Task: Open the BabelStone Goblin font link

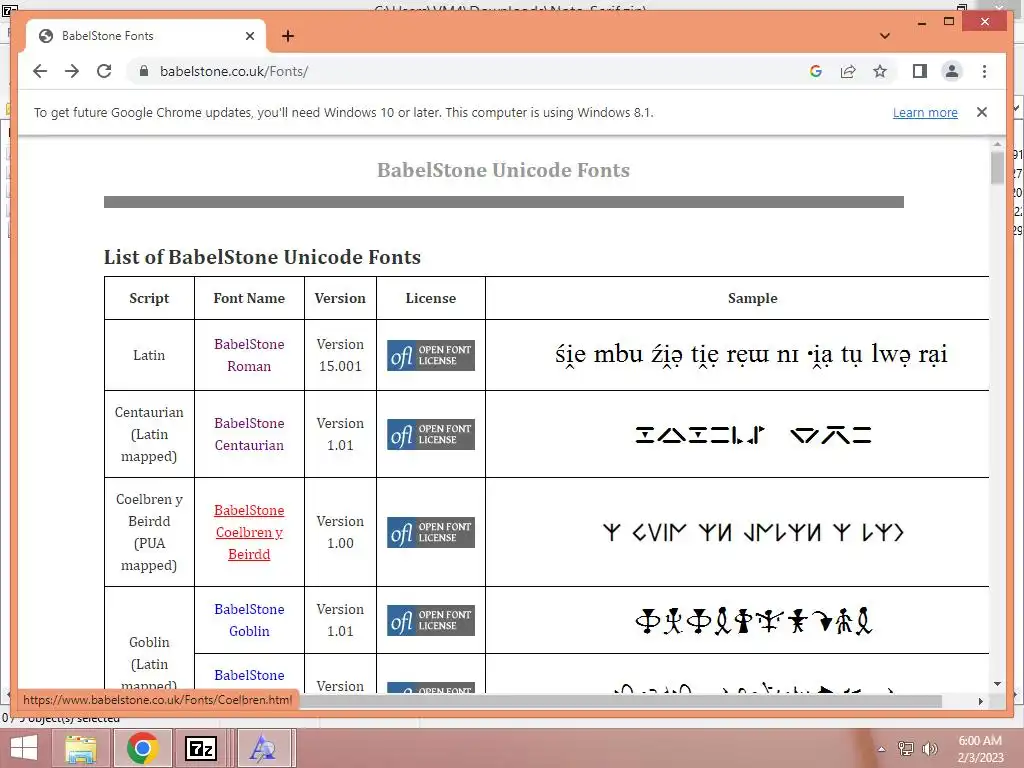Action: 249,620
